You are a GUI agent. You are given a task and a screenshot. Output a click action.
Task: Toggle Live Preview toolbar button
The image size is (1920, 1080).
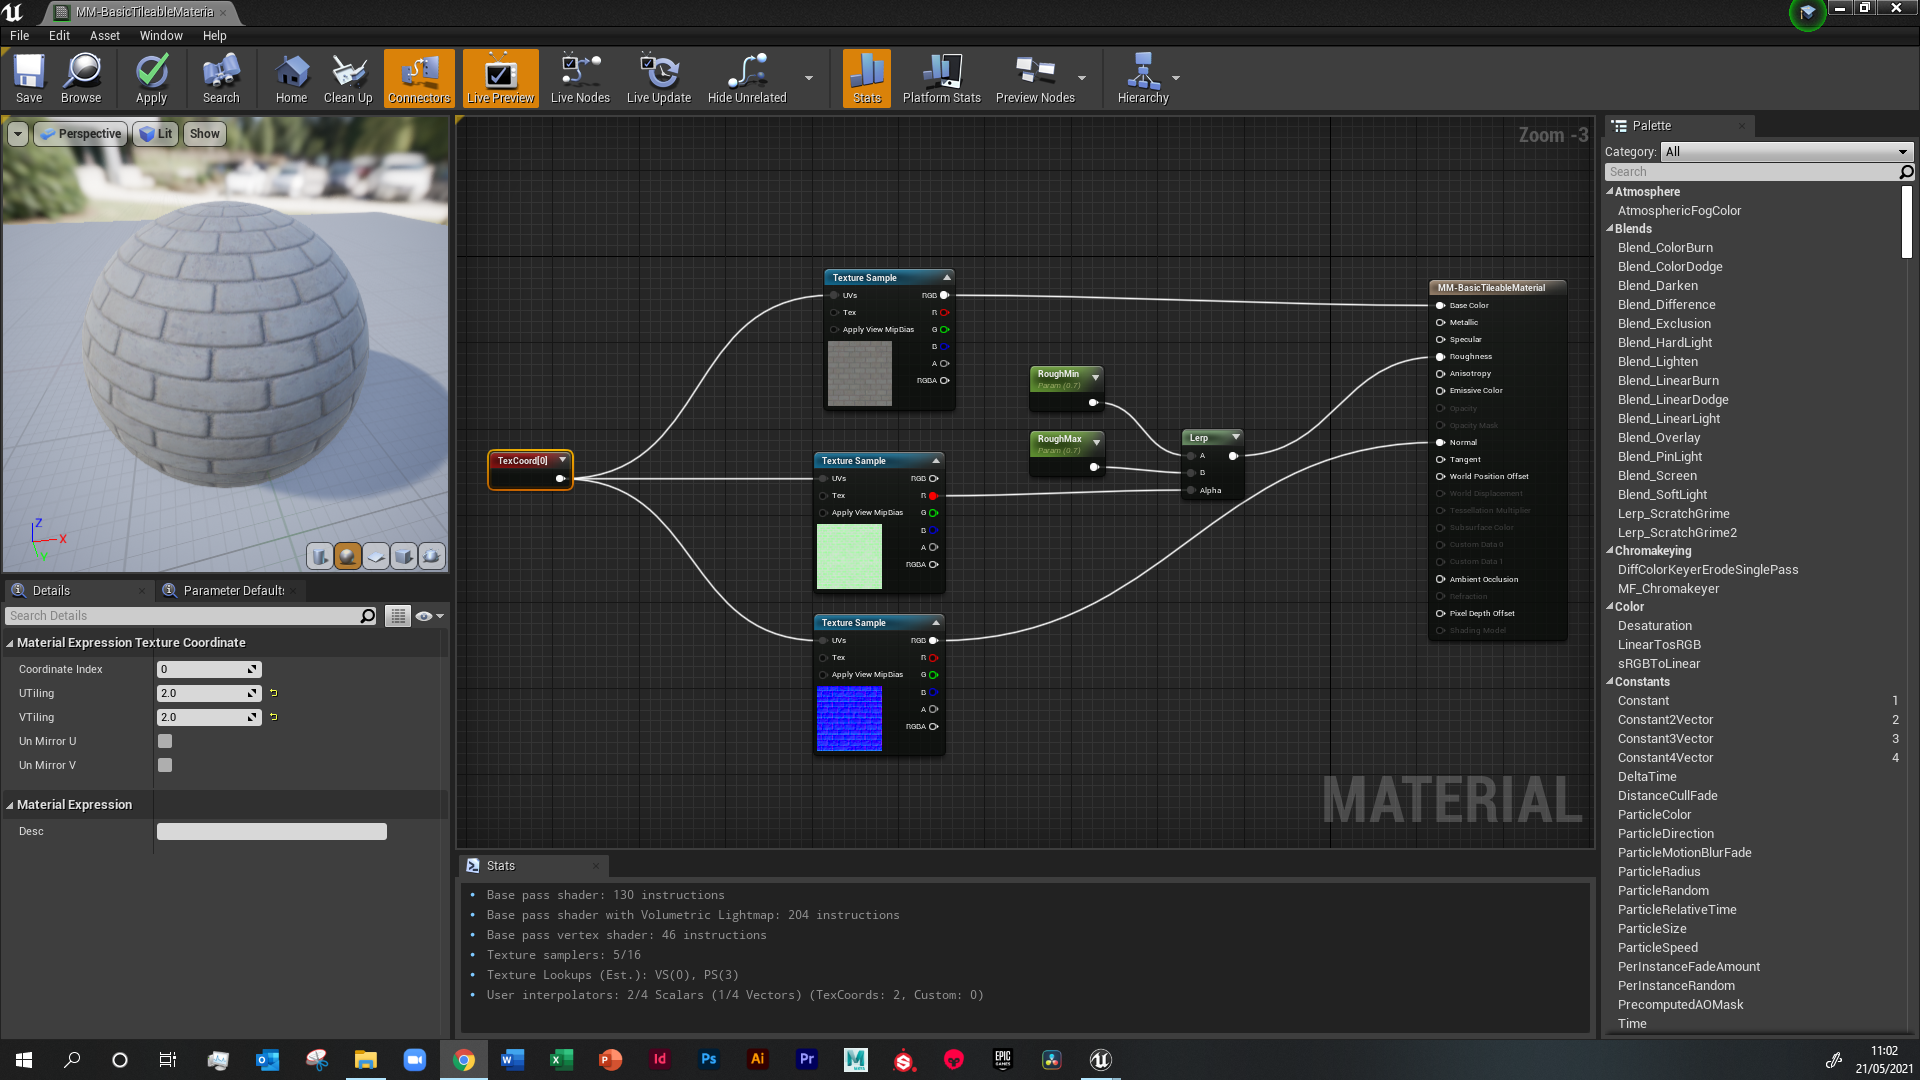(500, 78)
